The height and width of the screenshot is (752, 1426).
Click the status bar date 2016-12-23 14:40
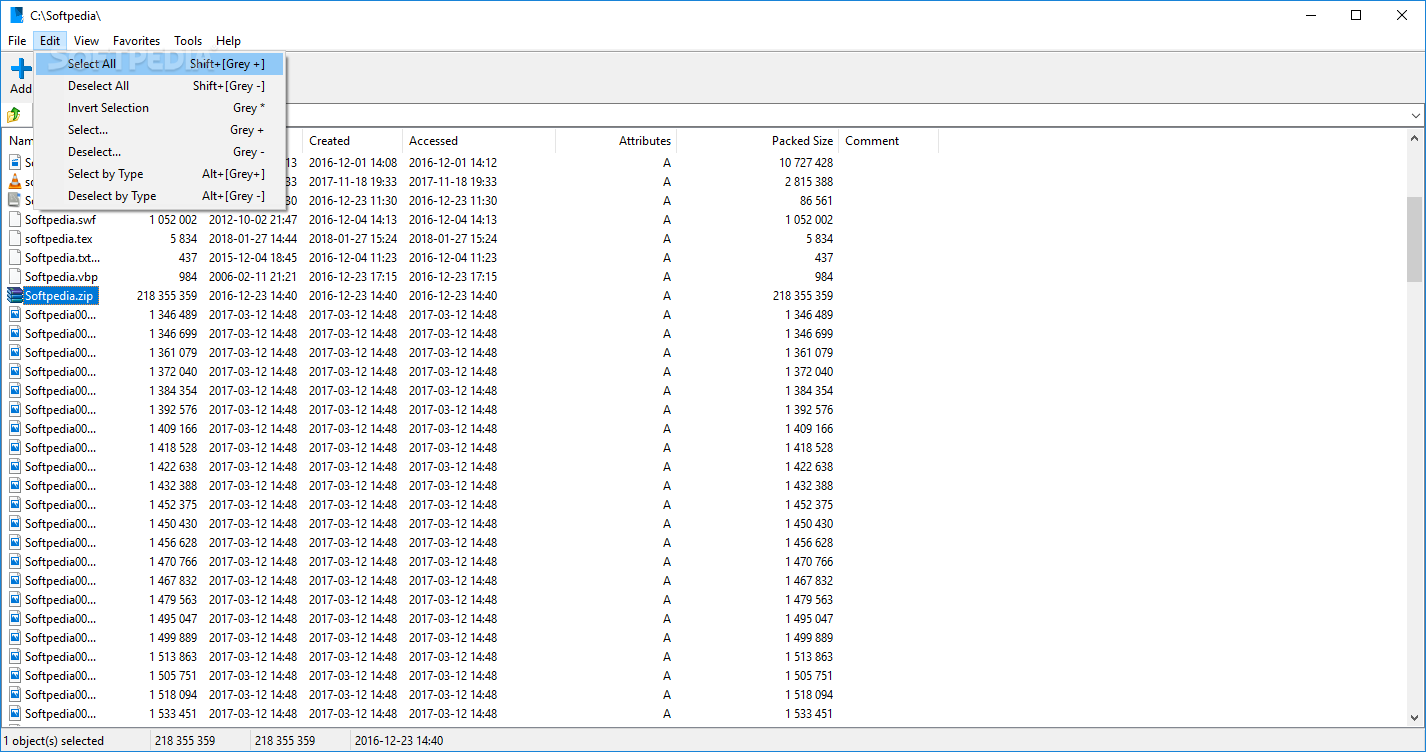click(398, 741)
